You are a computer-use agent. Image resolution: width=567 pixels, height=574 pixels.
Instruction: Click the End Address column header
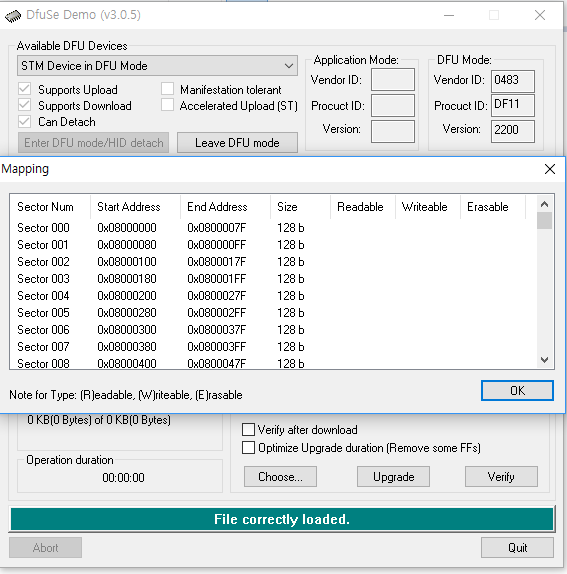225,207
